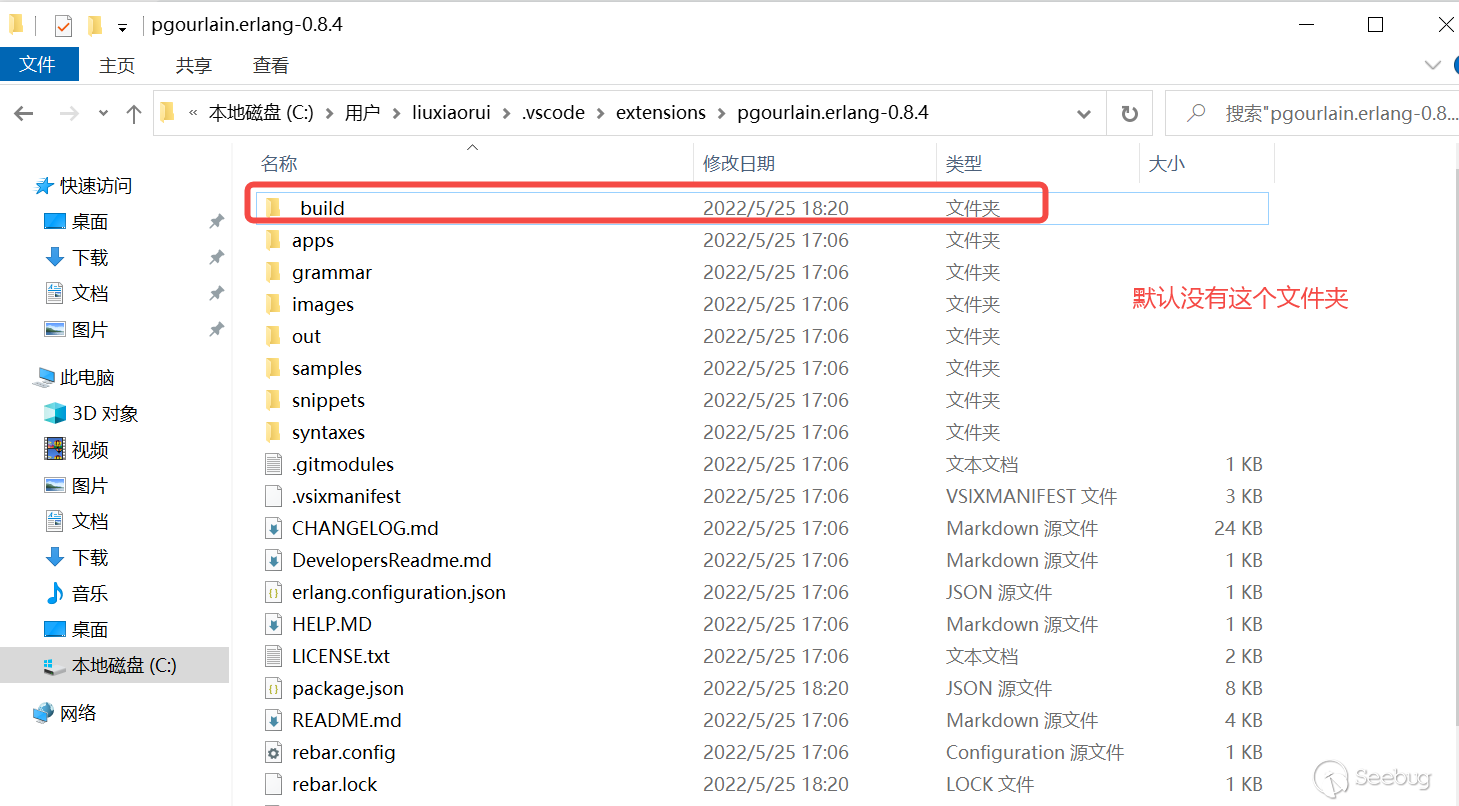
Task: Select 此电脑 in the navigation pane
Action: [x=87, y=378]
